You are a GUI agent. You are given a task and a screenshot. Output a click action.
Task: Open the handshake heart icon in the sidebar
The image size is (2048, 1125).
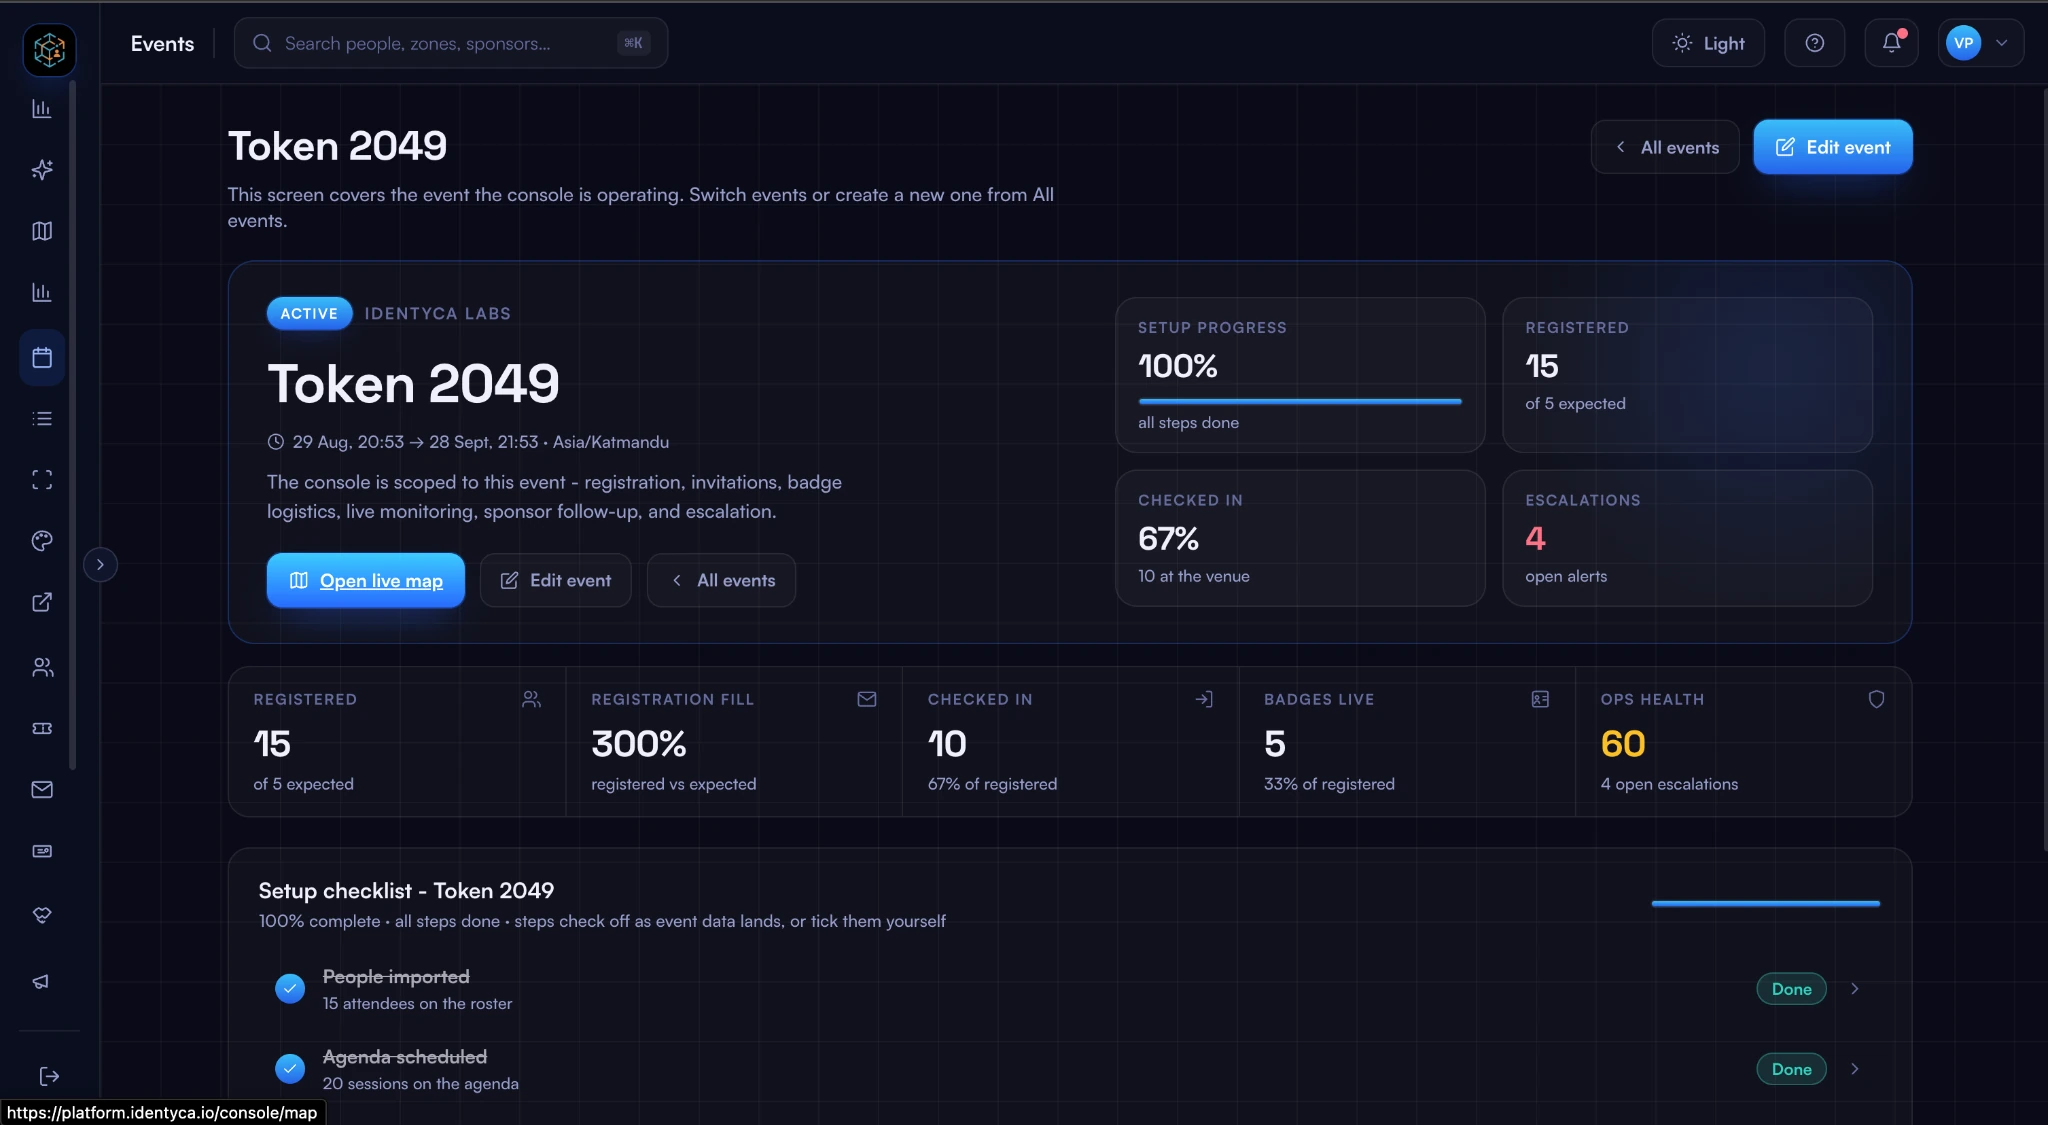coord(42,915)
